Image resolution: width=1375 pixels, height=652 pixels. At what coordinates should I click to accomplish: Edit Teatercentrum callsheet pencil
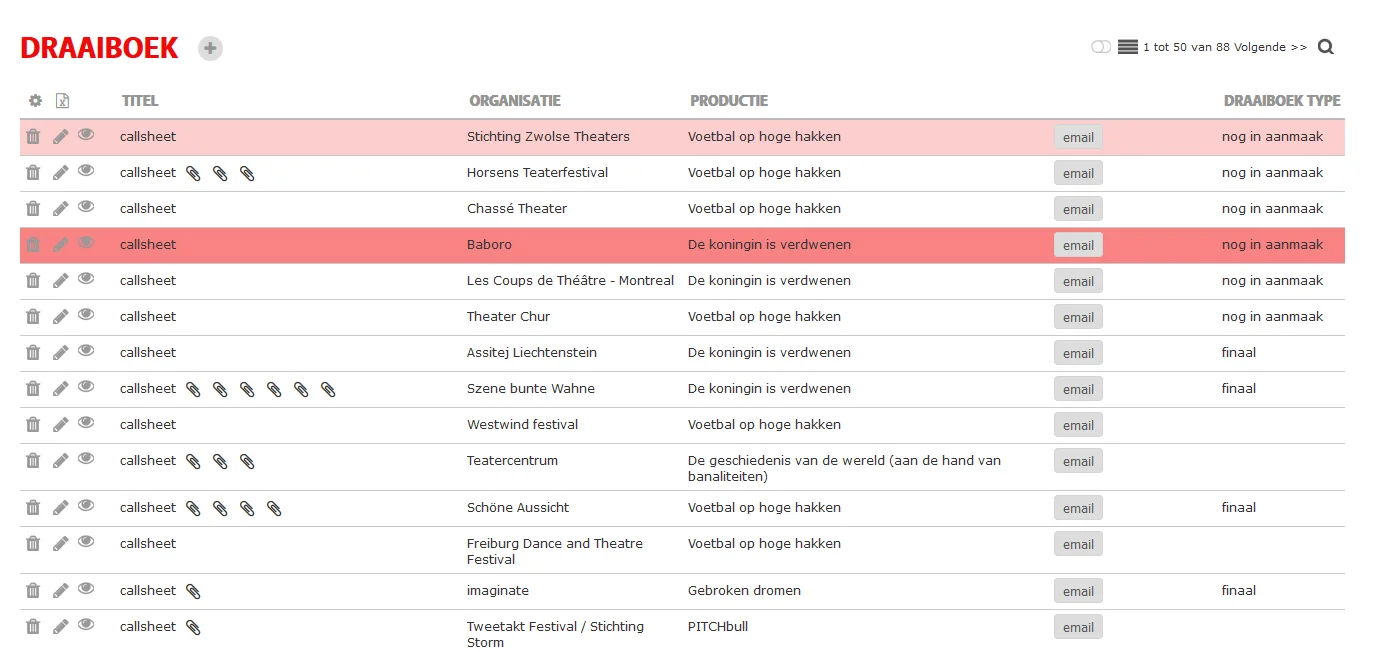coord(61,461)
